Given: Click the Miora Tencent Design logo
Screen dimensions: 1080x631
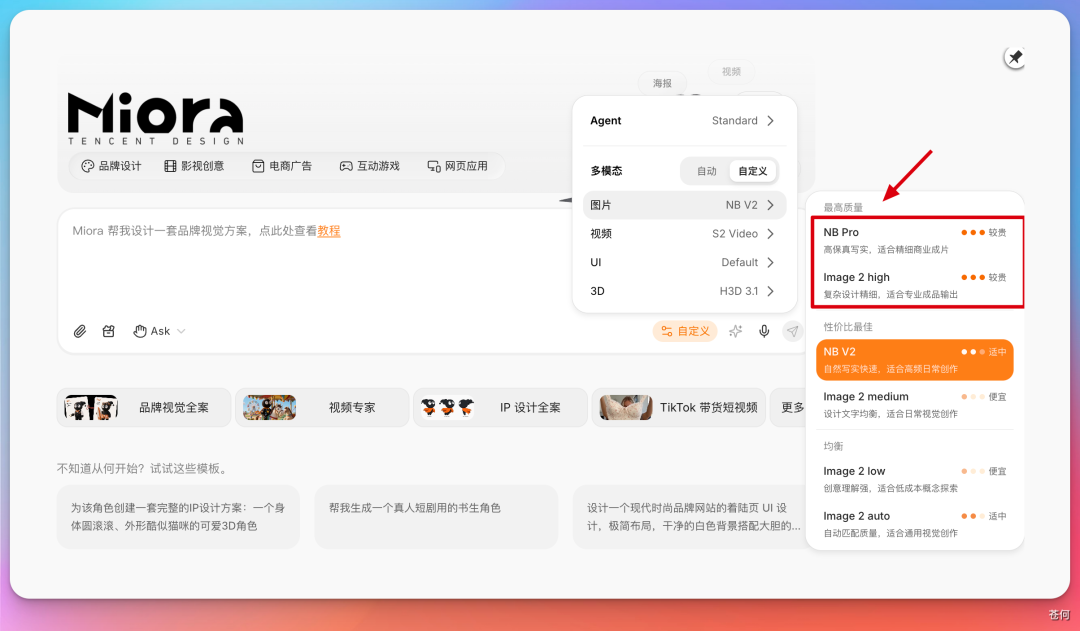Looking at the screenshot, I should pyautogui.click(x=156, y=119).
